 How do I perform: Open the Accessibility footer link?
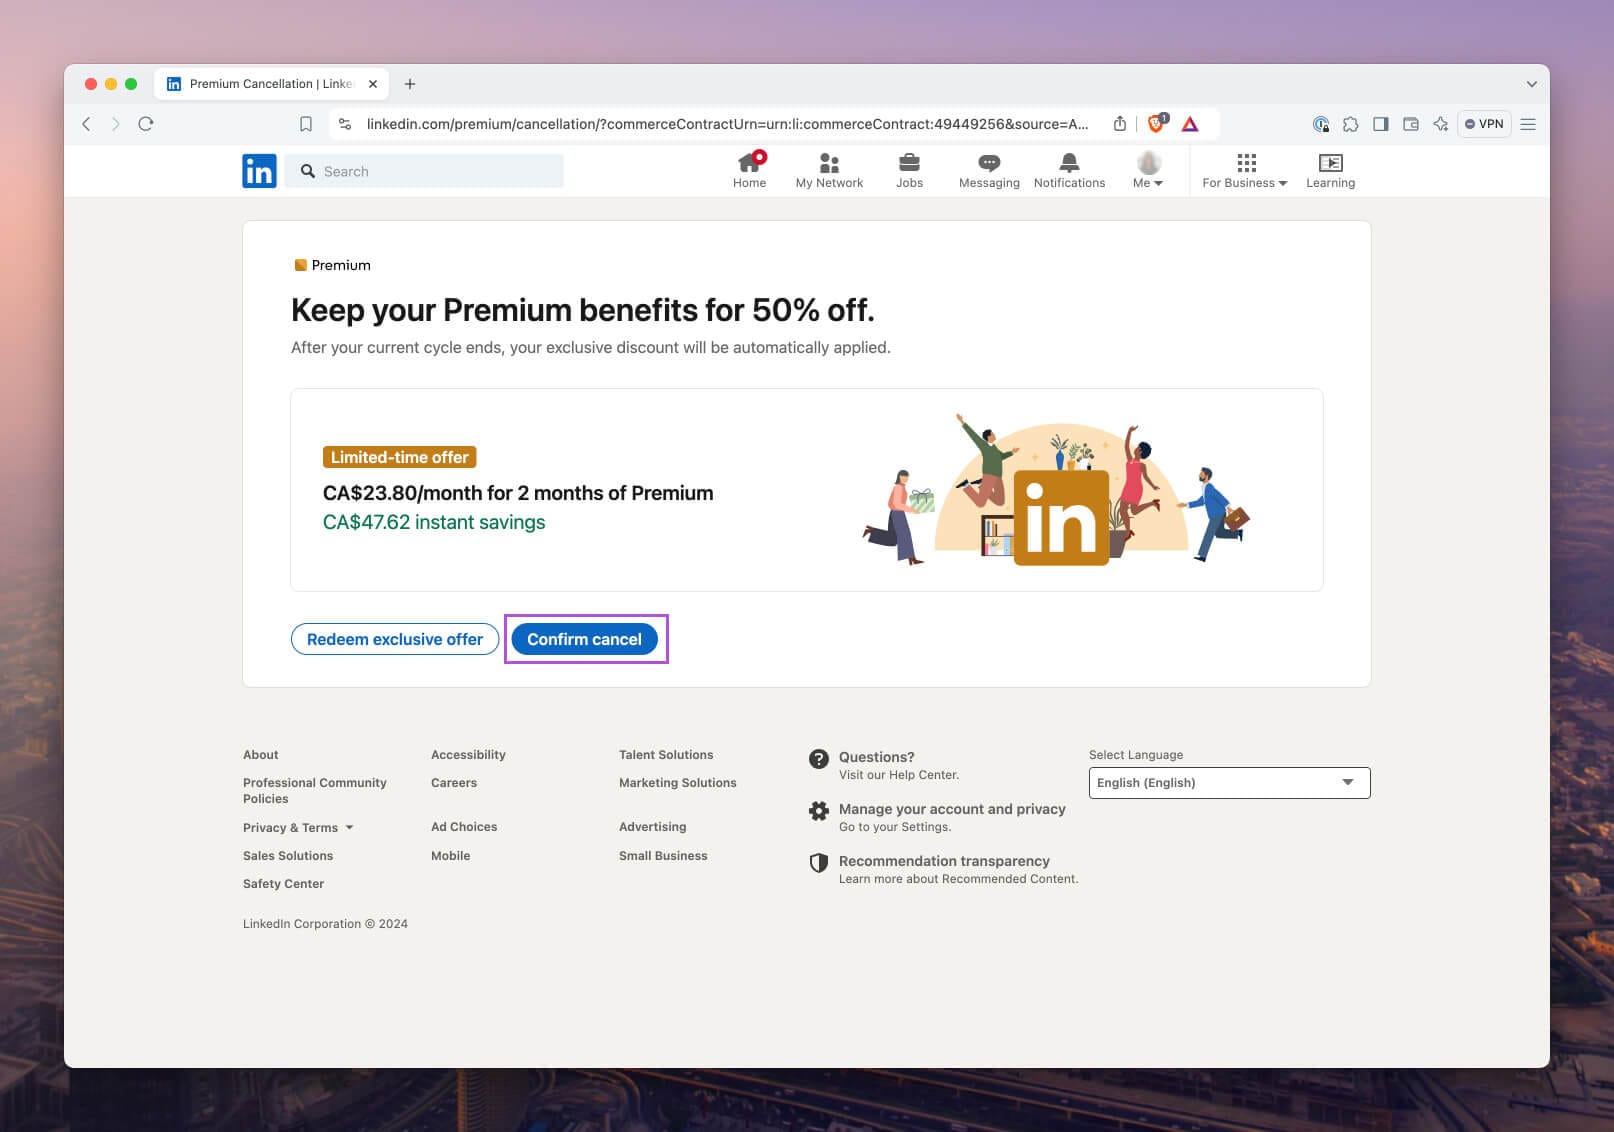point(468,755)
